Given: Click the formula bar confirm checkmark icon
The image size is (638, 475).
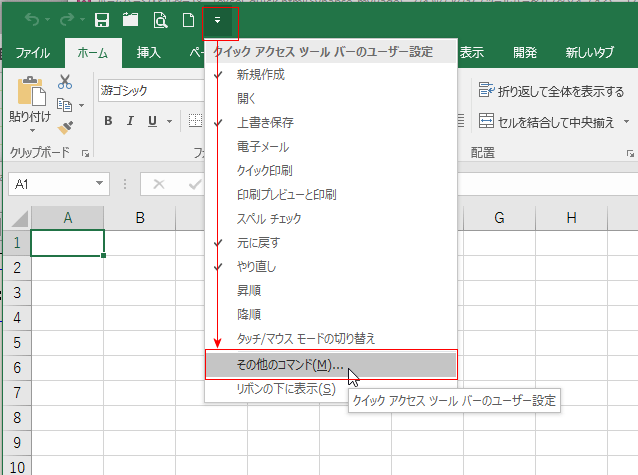Looking at the screenshot, I should 195,184.
